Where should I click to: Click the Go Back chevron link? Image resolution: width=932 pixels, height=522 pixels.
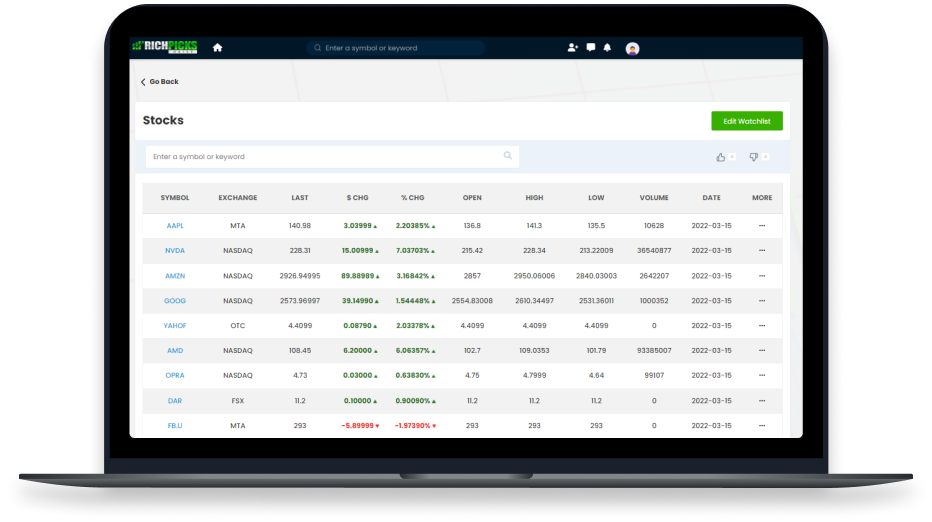tap(159, 81)
